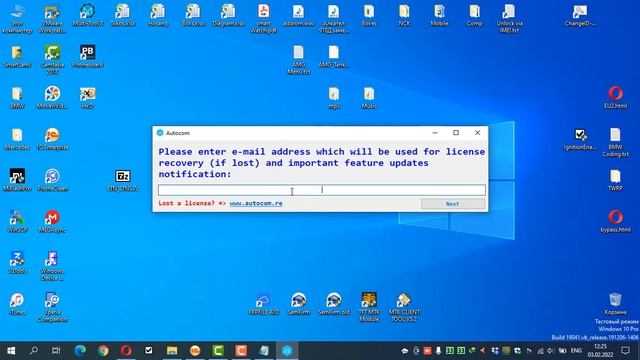Select the WinSCP desktop shortcut
Screen dimensions: 640x360
[17, 221]
